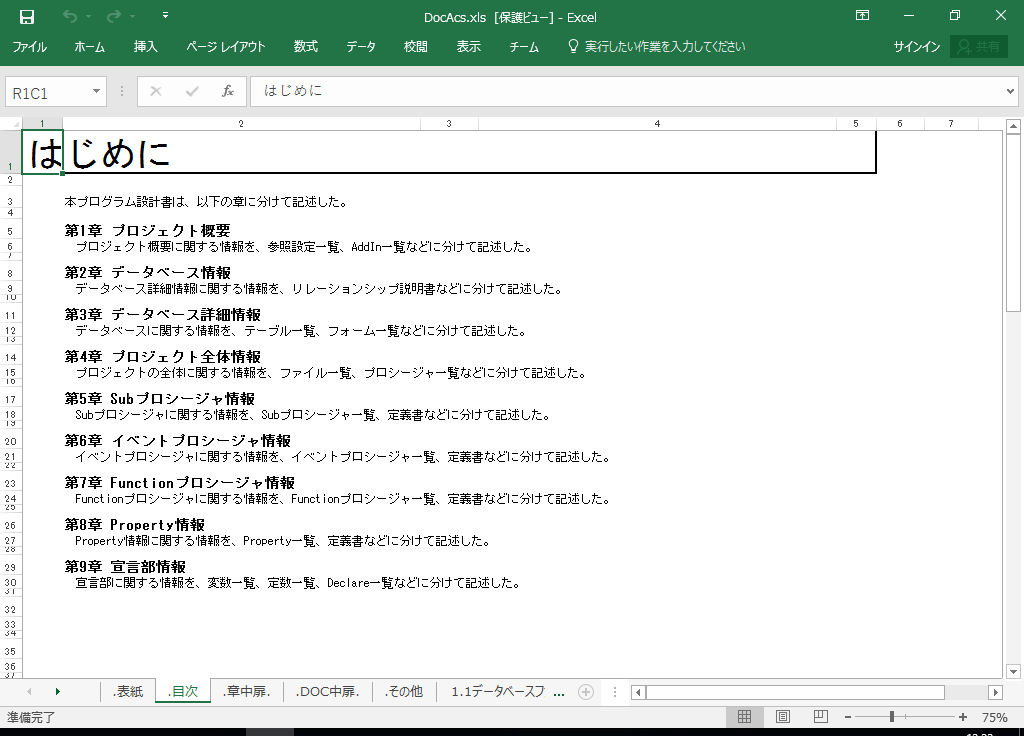Click the Save icon in title bar
Viewport: 1024px width, 736px height.
point(27,16)
